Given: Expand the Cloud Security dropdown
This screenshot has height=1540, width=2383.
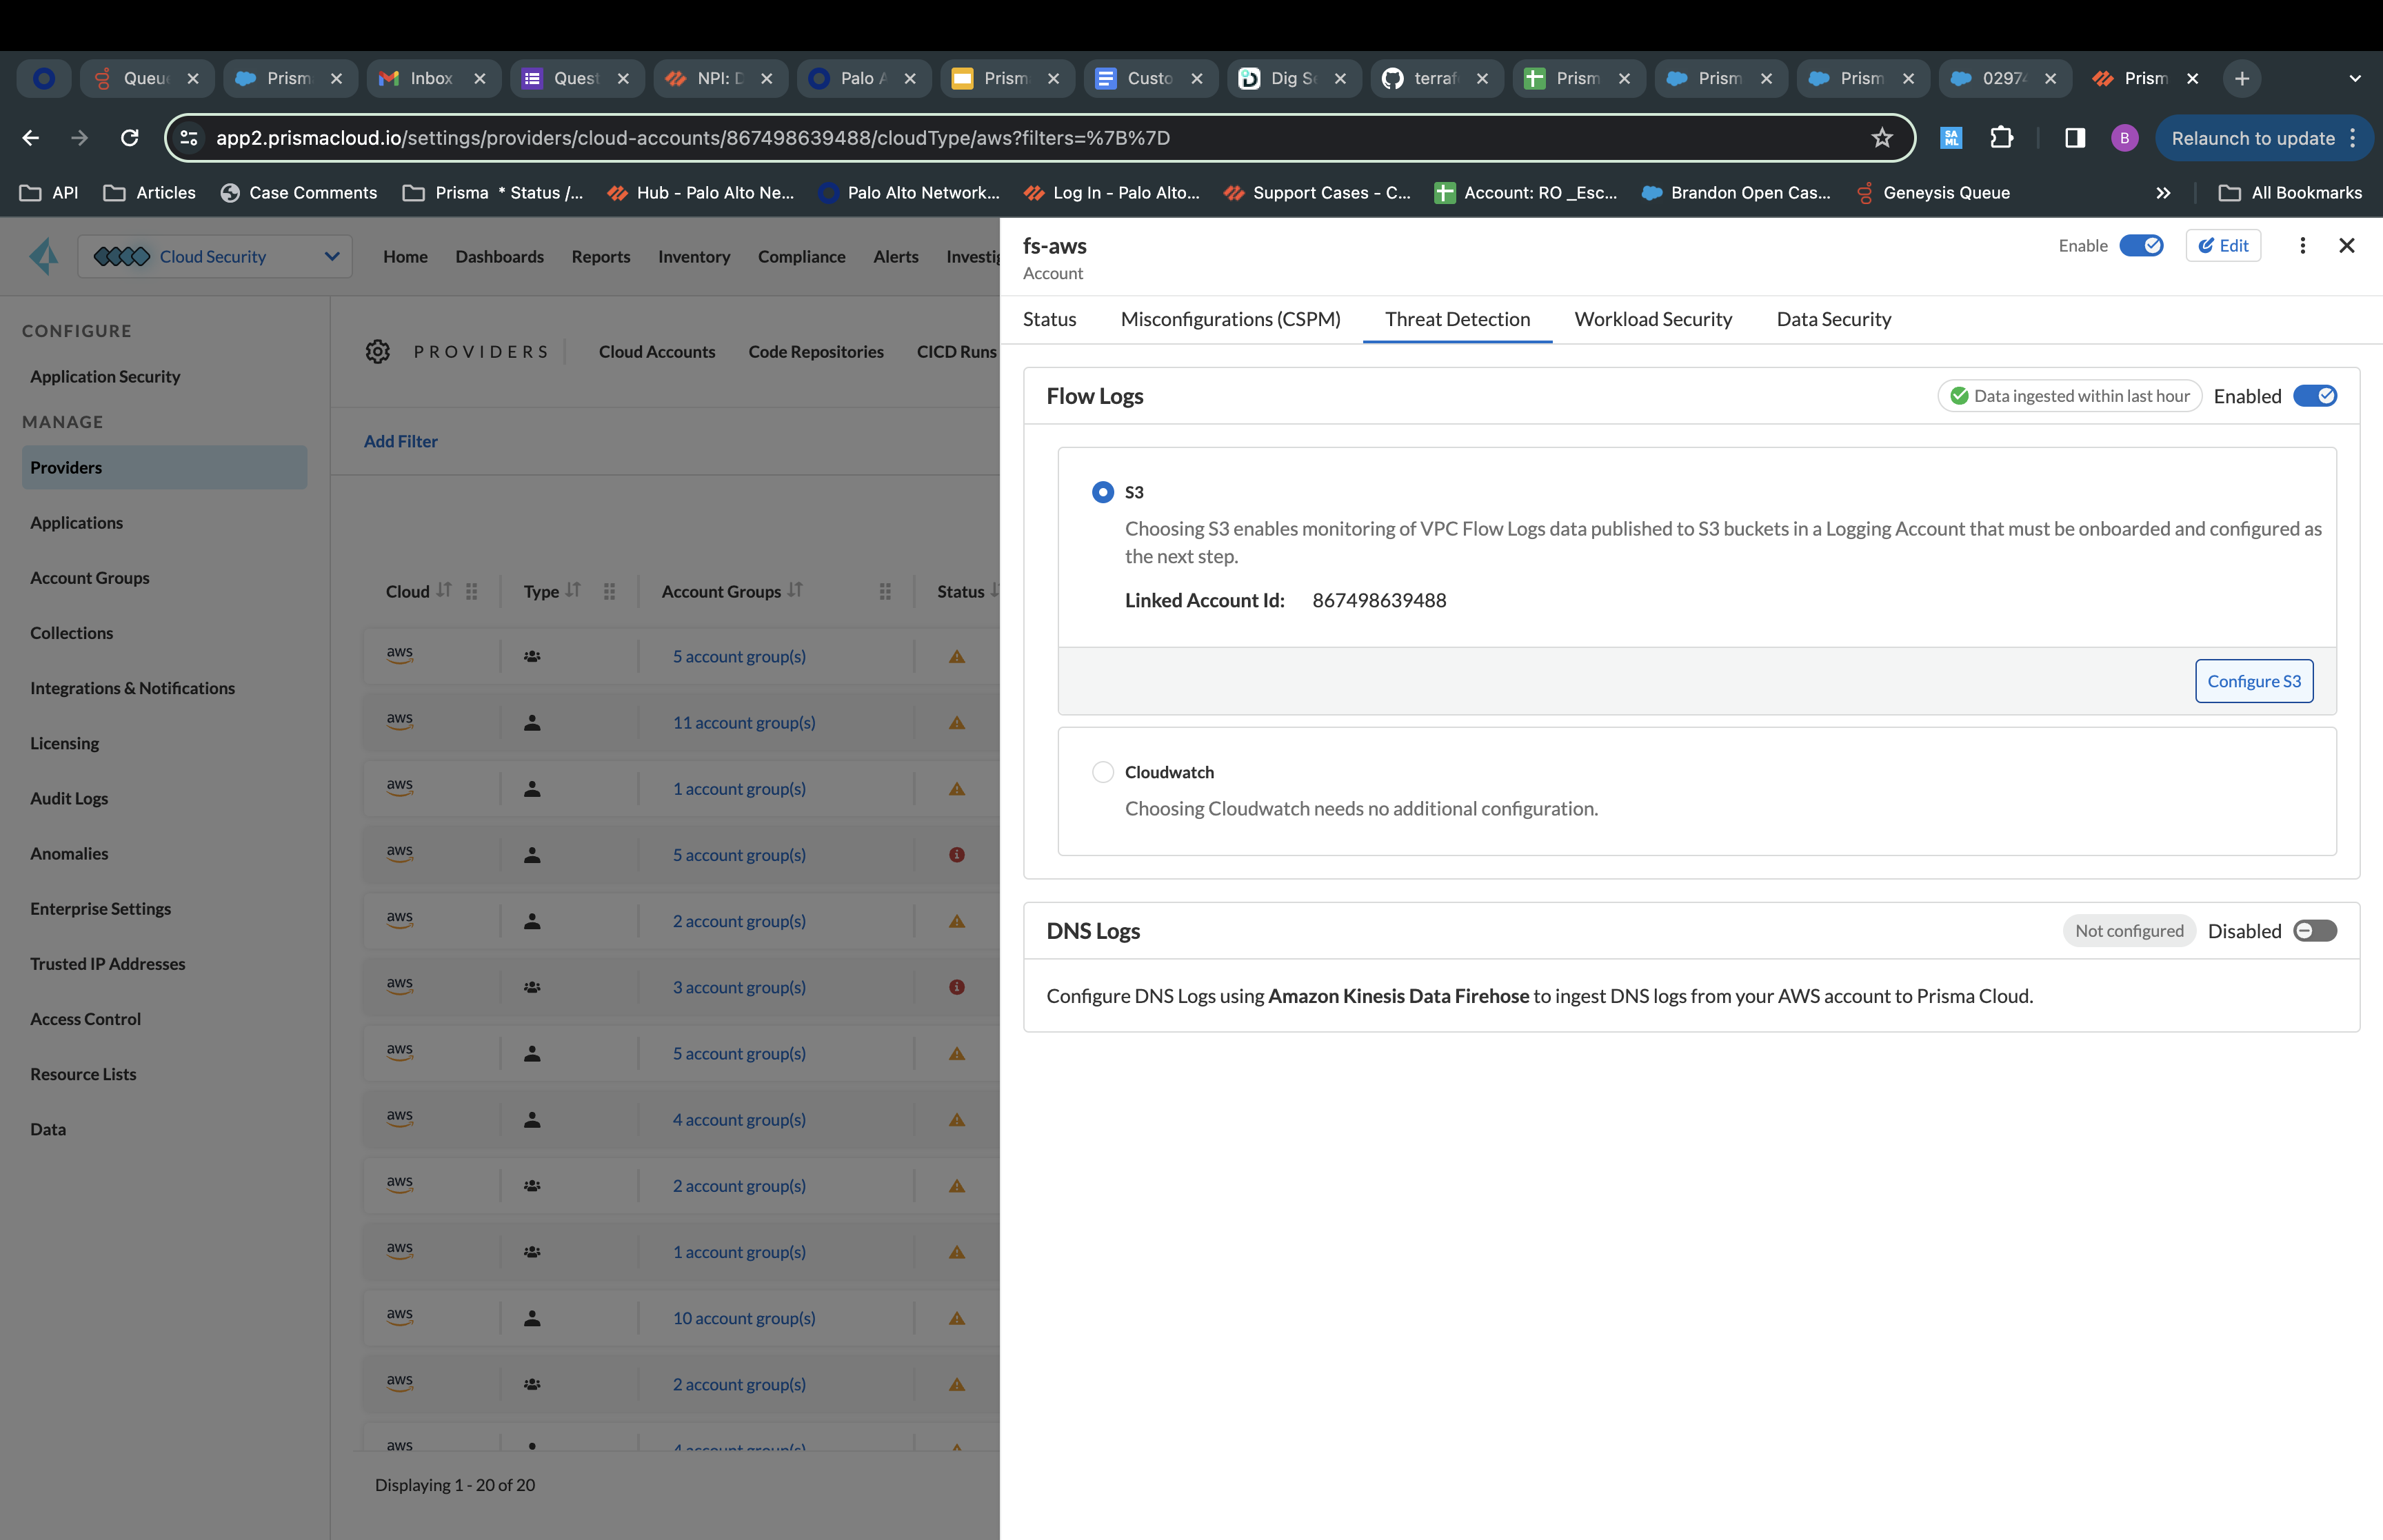Looking at the screenshot, I should tap(331, 257).
